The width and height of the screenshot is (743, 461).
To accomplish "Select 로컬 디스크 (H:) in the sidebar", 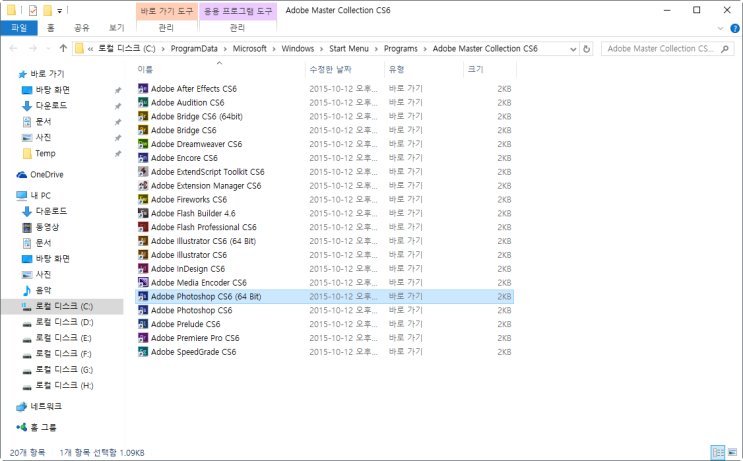I will [x=64, y=386].
